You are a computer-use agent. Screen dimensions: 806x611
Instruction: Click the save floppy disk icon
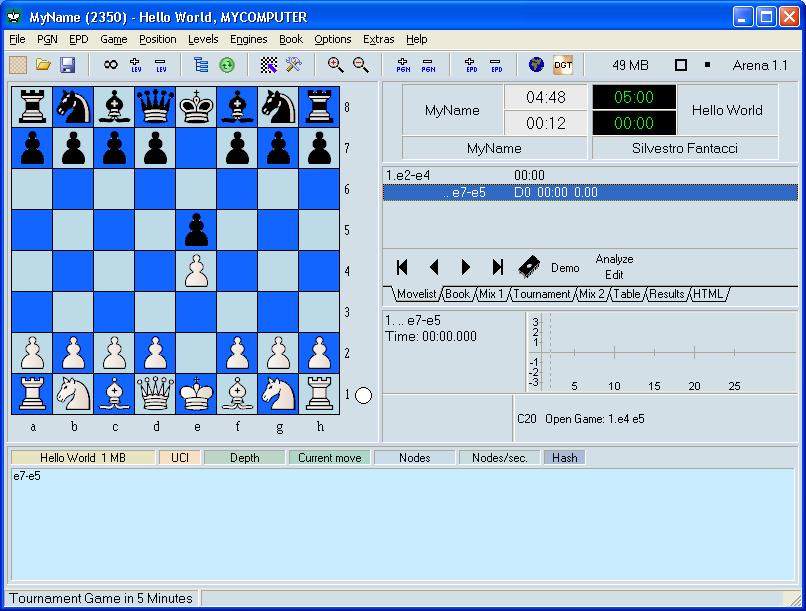pyautogui.click(x=68, y=65)
